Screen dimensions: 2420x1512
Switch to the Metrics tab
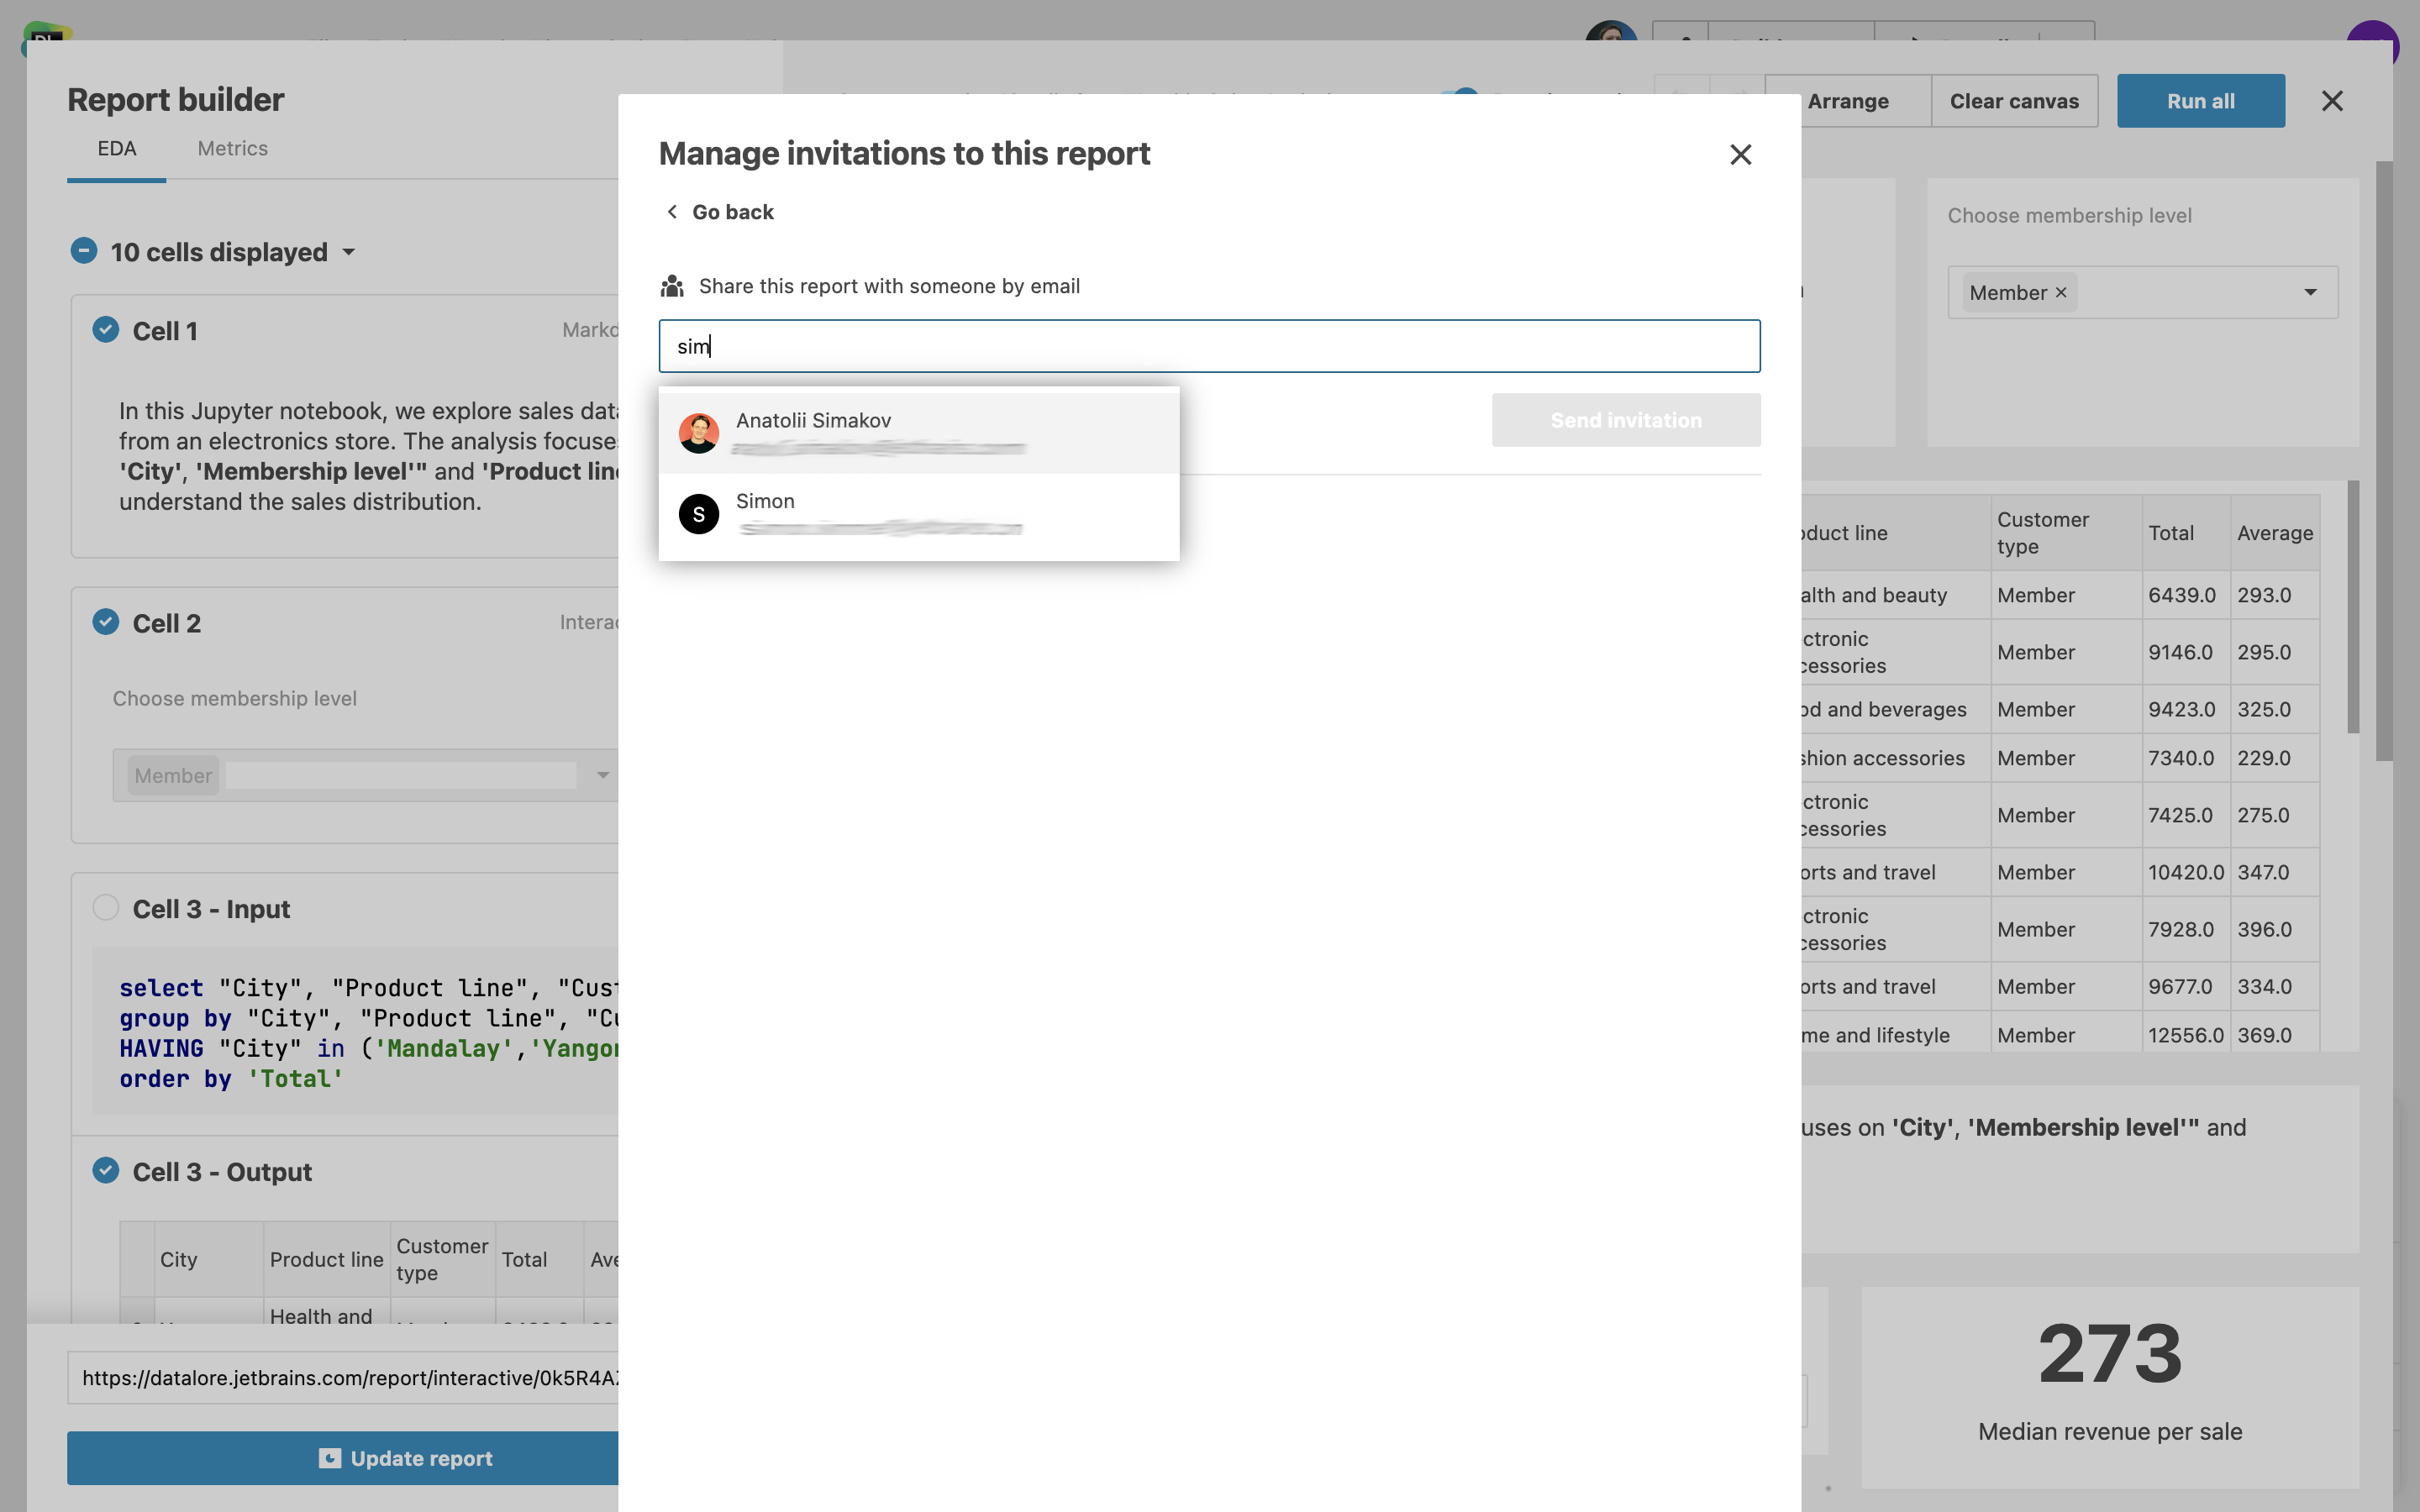tap(232, 149)
